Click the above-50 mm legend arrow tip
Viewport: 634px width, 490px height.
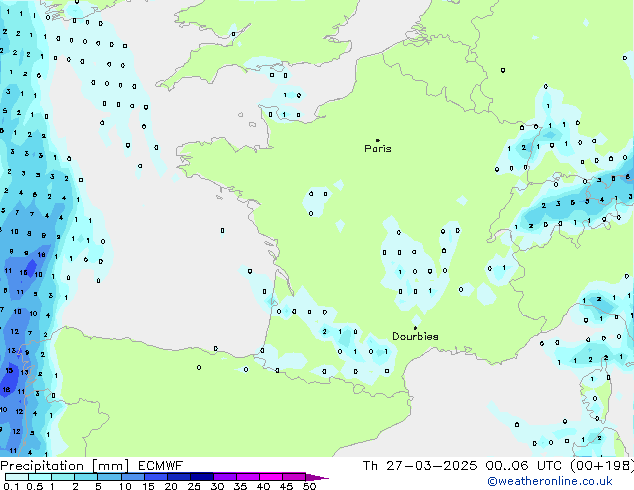[317, 477]
